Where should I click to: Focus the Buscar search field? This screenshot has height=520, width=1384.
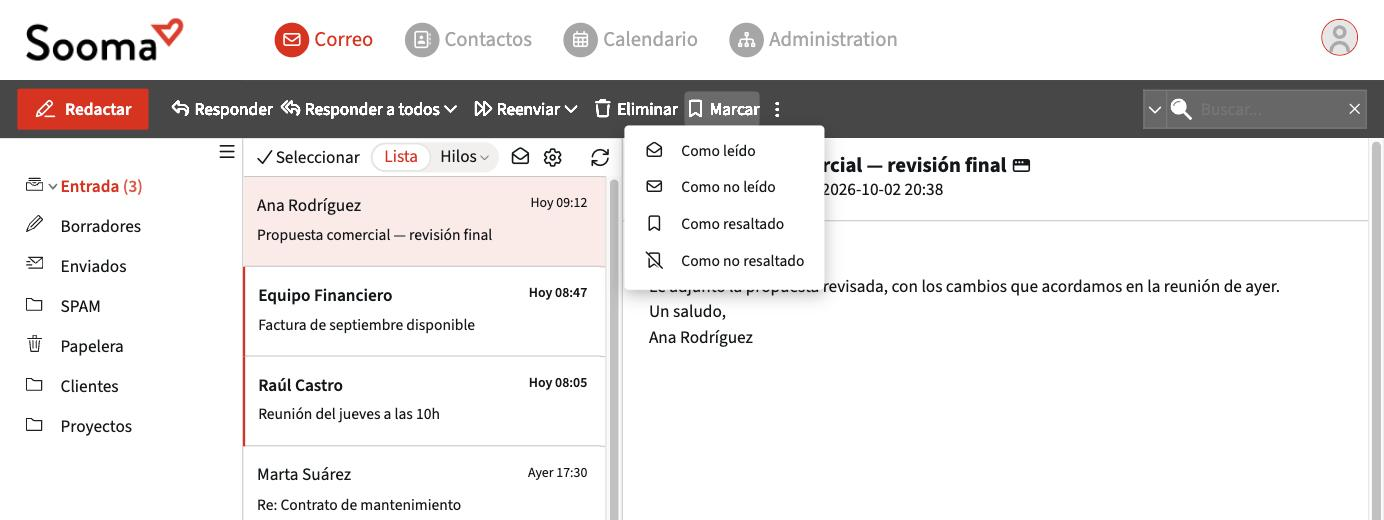pos(1270,109)
